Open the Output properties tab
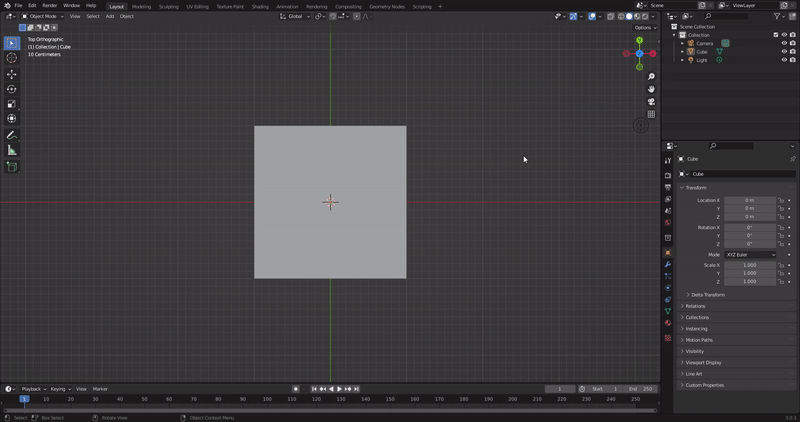 [x=668, y=187]
